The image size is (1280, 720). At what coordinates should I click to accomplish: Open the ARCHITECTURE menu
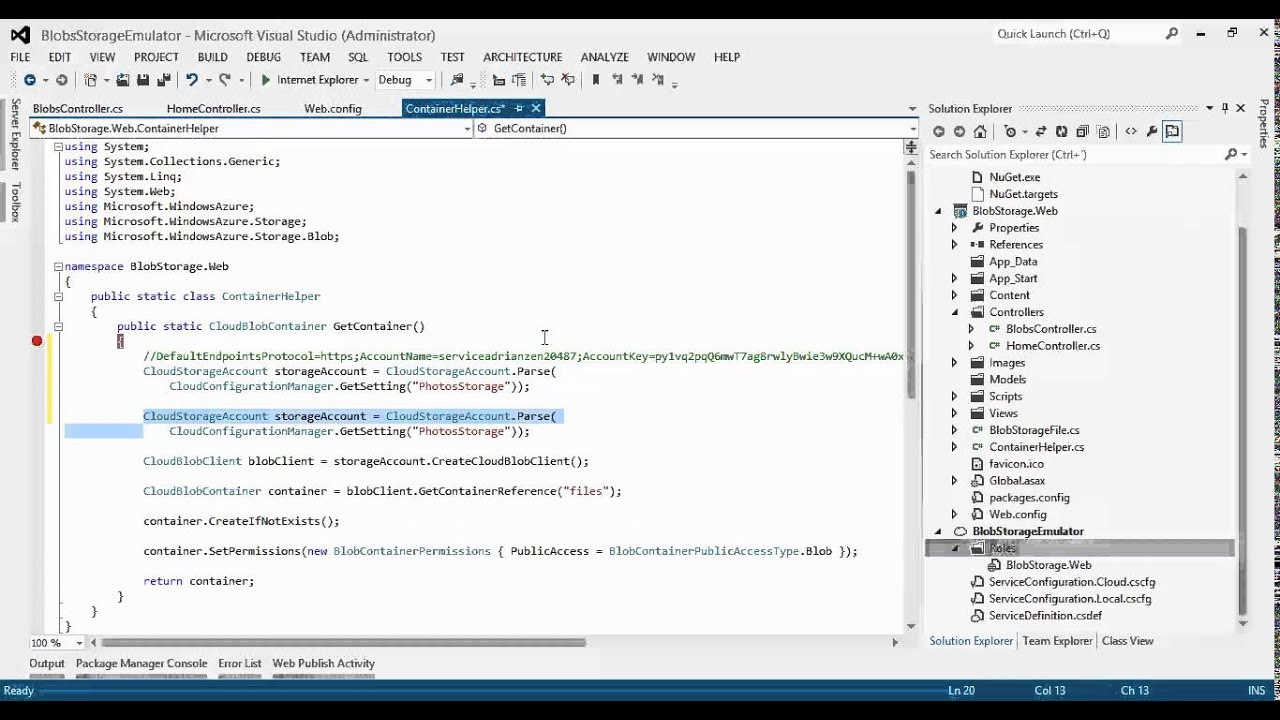(522, 57)
